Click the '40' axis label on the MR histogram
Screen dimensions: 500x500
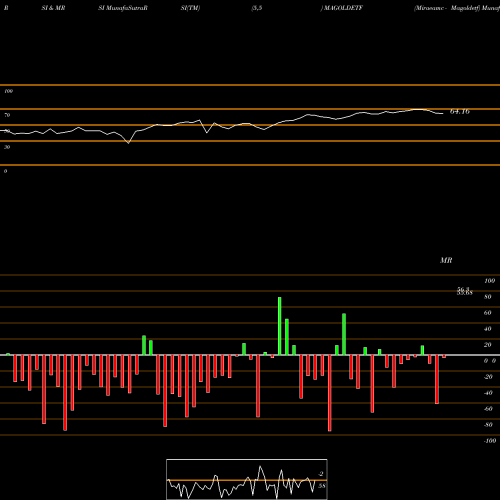coord(487,329)
